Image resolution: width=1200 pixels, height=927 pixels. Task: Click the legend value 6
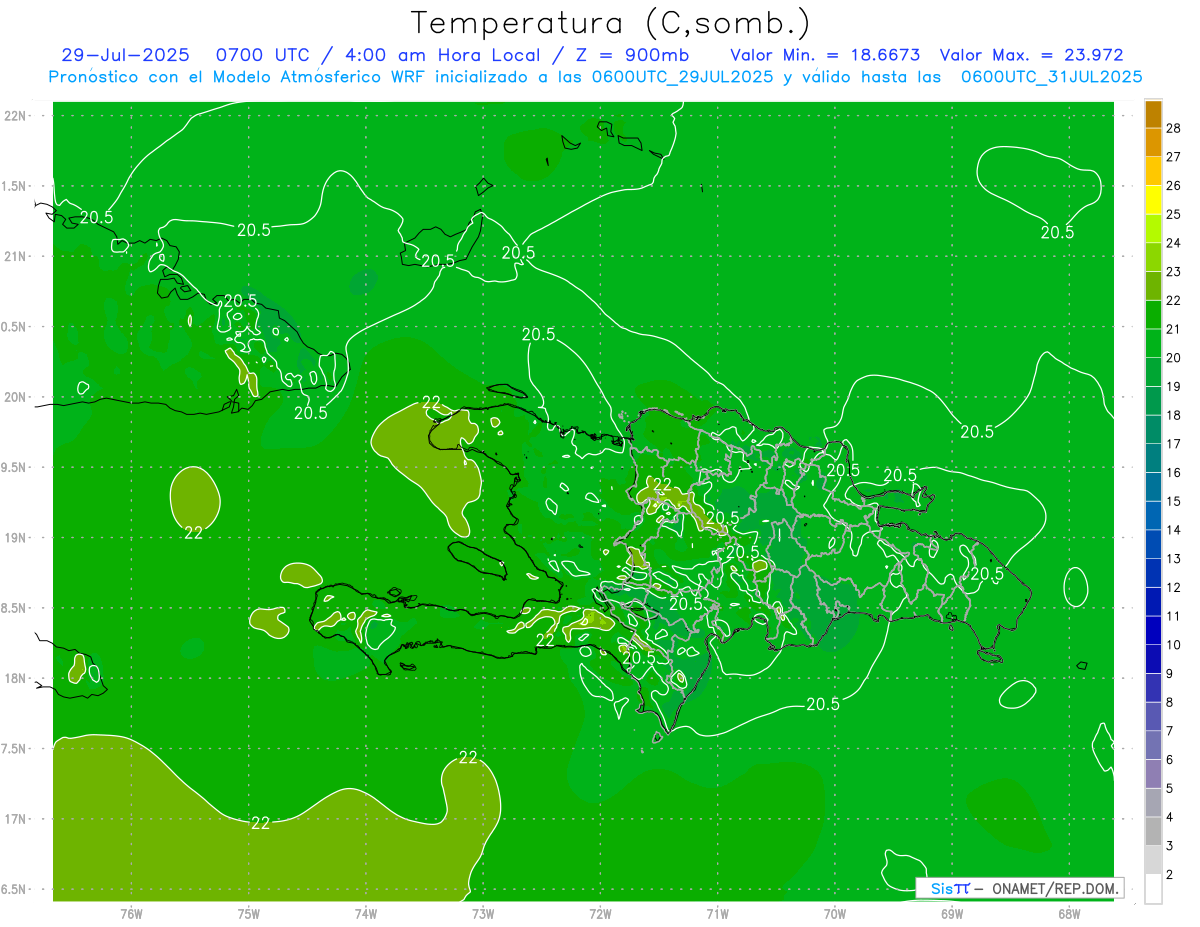(x=1170, y=760)
